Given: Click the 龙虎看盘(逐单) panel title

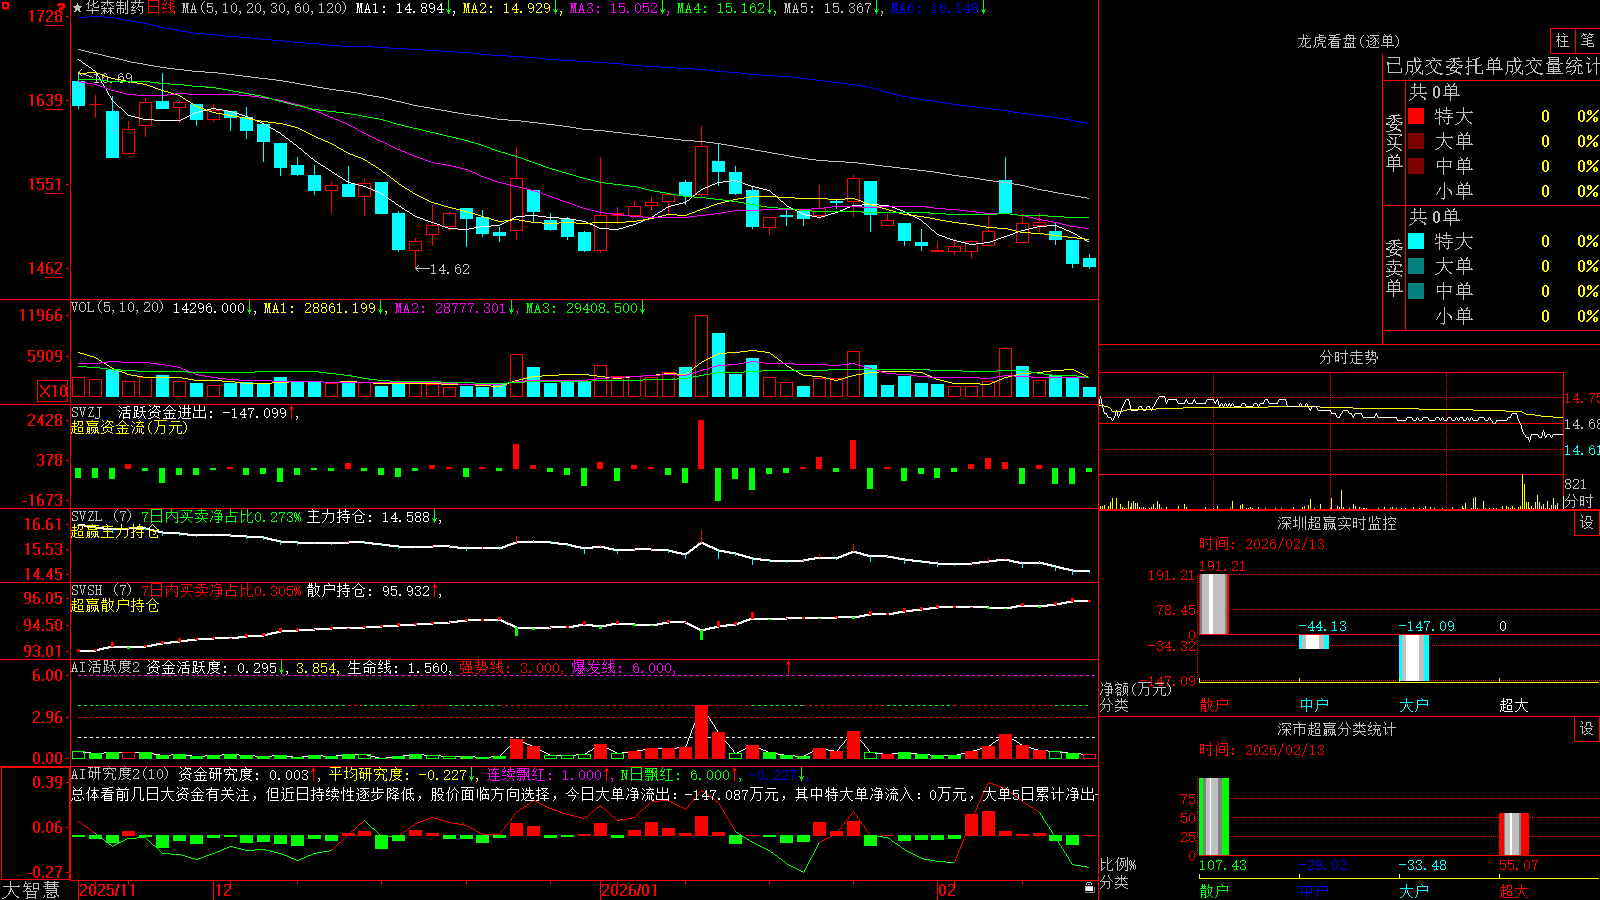Looking at the screenshot, I should (x=1349, y=41).
